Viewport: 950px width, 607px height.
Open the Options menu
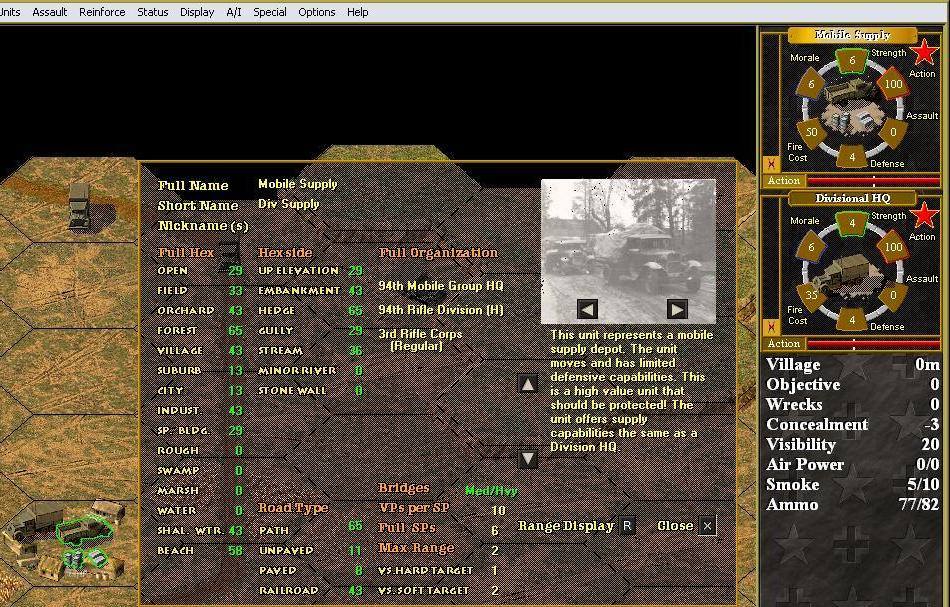[316, 12]
